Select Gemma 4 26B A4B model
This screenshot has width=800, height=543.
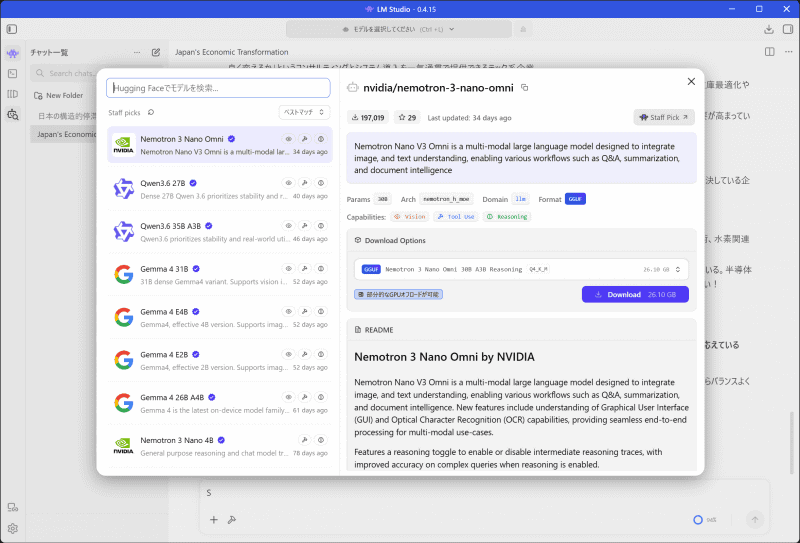pos(219,403)
